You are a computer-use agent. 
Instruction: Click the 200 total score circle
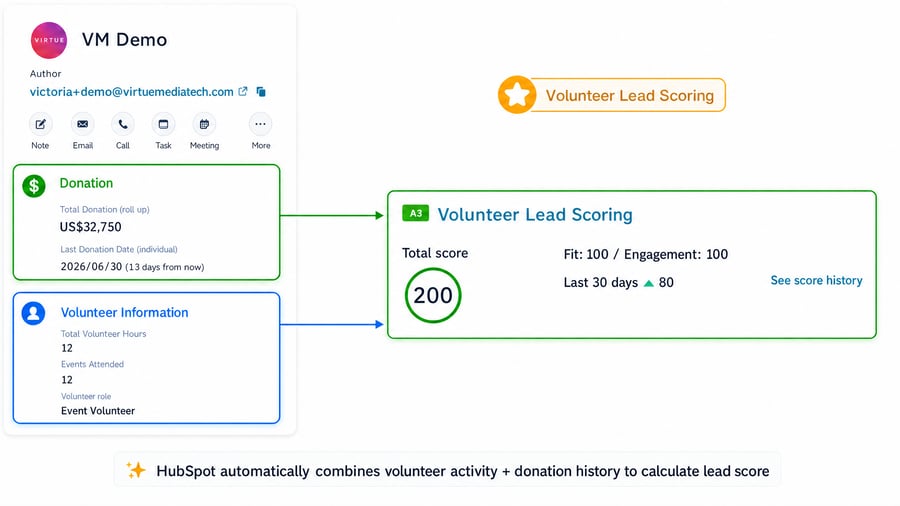click(433, 295)
